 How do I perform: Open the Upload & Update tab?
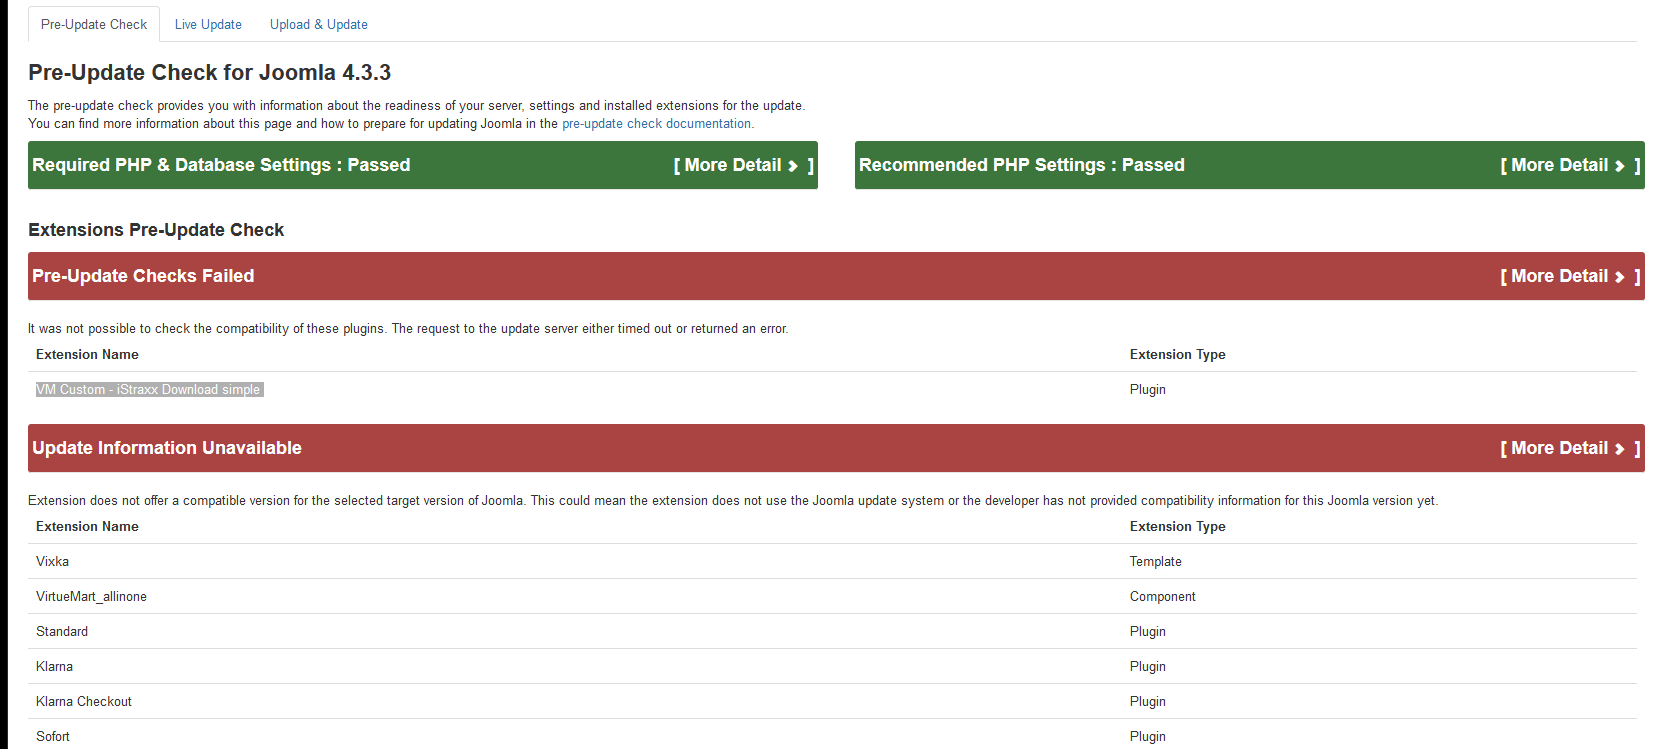(318, 24)
